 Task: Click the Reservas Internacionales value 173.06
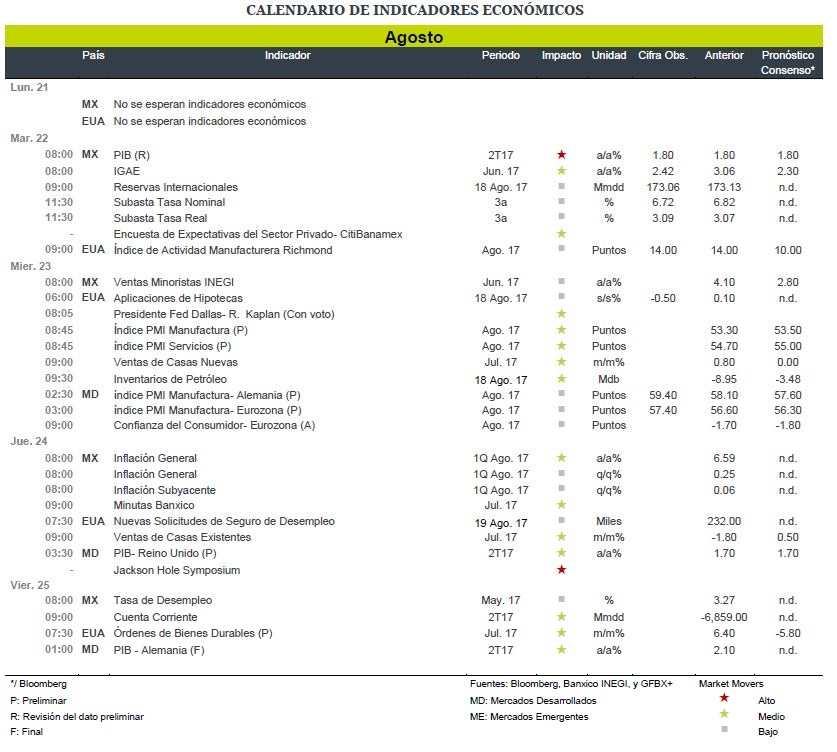662,187
